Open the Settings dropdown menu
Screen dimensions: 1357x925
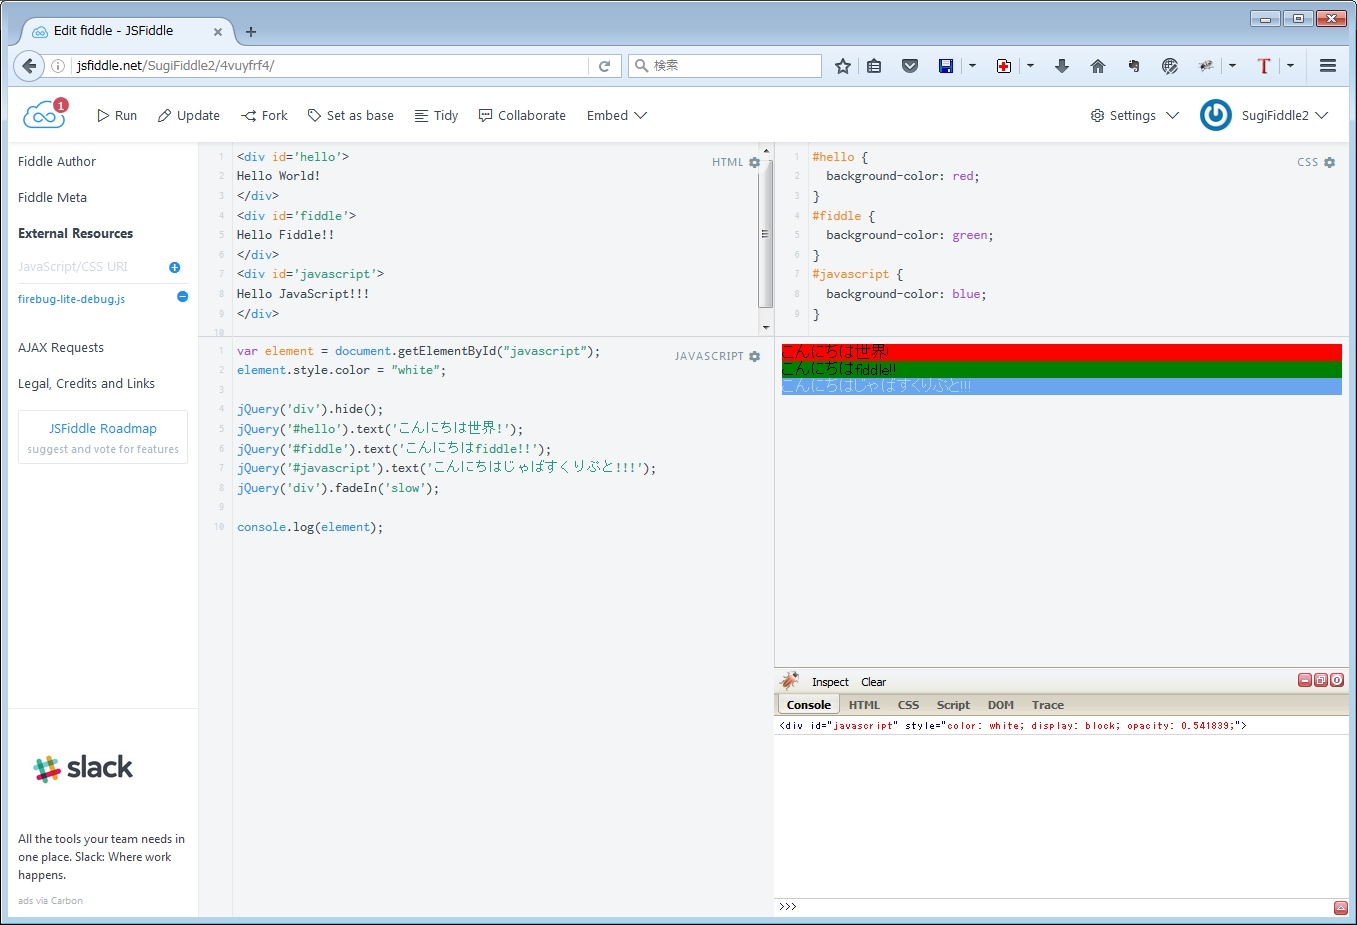point(1134,115)
